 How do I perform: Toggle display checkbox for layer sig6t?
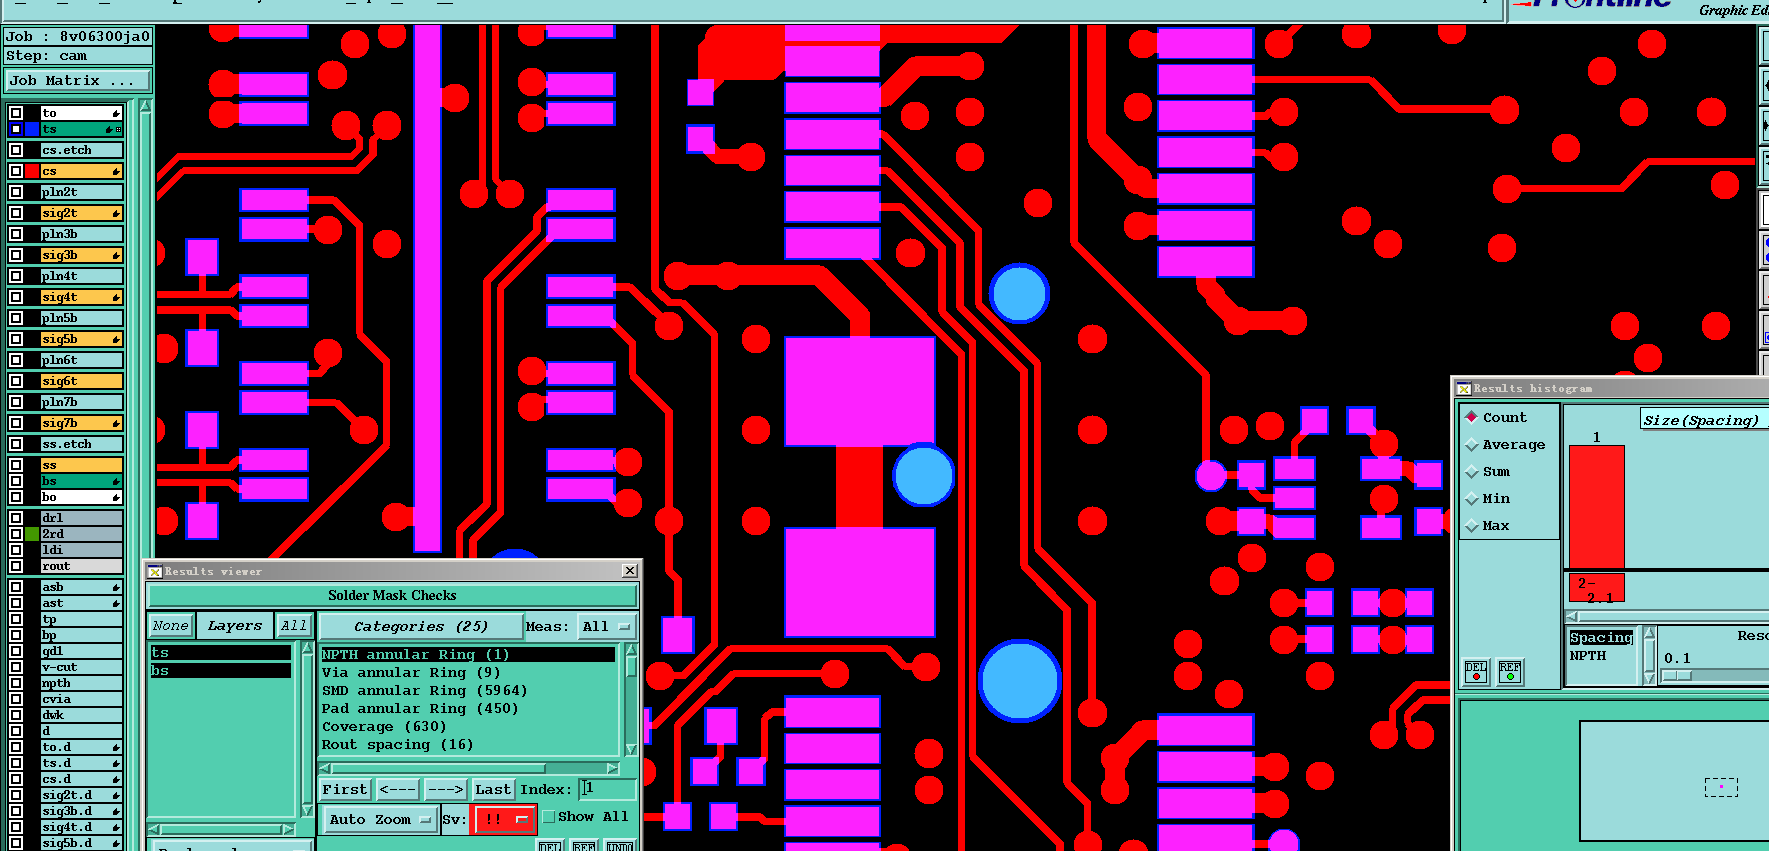click(16, 381)
